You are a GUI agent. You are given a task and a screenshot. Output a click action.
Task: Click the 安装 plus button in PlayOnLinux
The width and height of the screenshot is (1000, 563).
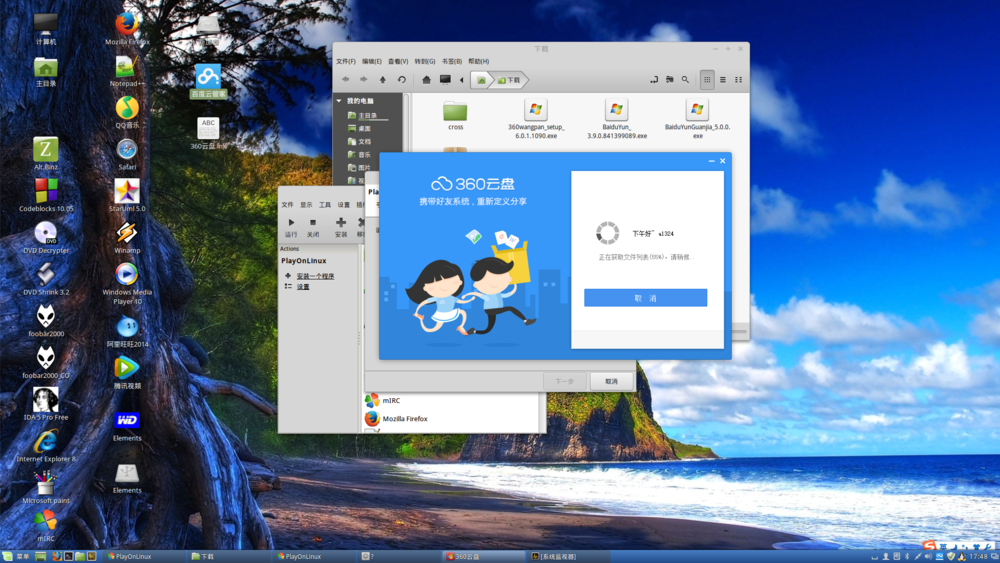(341, 227)
